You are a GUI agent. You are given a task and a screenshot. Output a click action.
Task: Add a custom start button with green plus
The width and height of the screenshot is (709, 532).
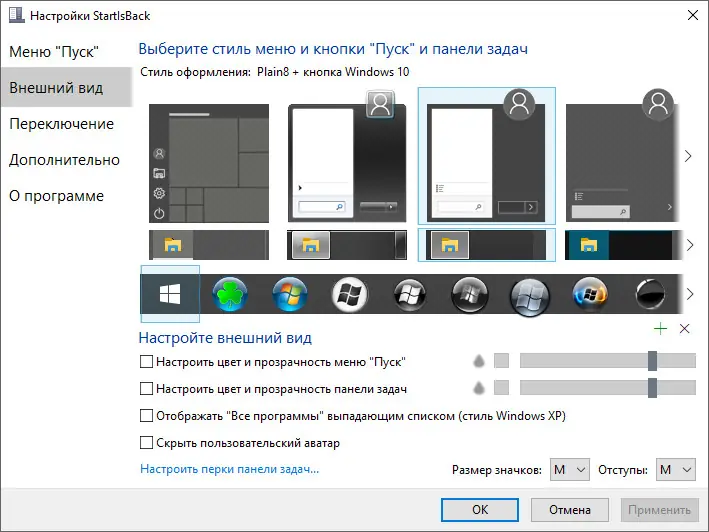pos(661,329)
